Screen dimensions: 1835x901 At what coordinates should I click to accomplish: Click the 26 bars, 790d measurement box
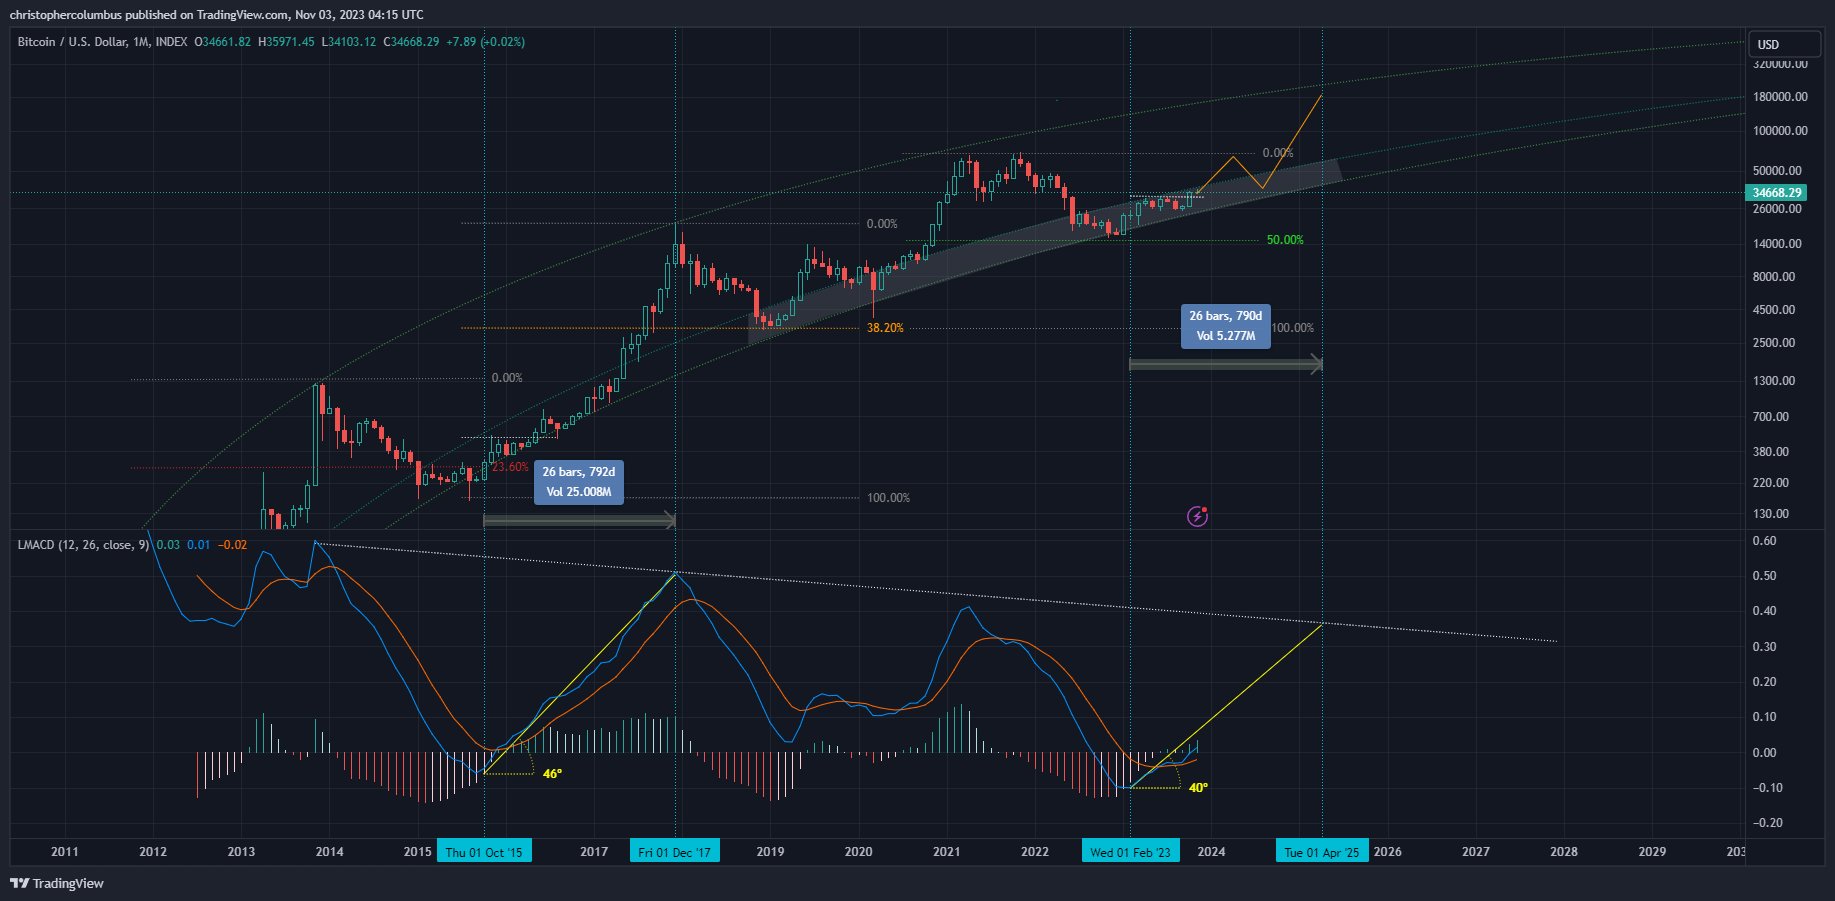[1225, 326]
